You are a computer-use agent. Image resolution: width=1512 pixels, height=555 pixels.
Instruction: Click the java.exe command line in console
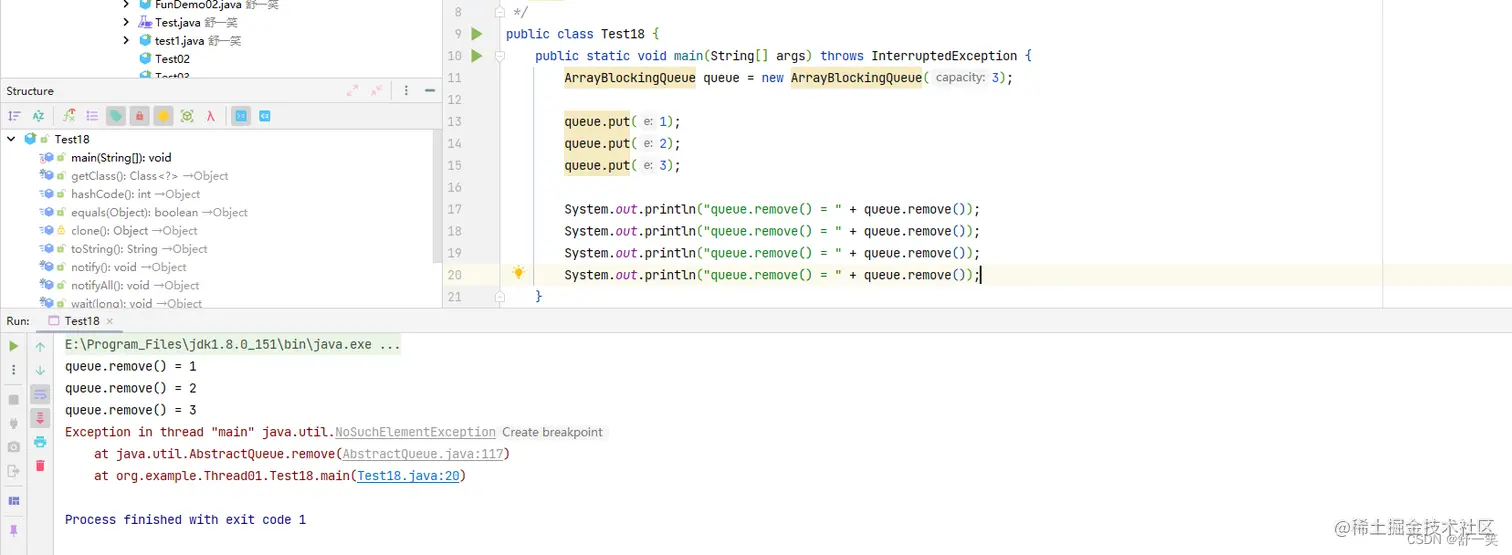click(233, 344)
